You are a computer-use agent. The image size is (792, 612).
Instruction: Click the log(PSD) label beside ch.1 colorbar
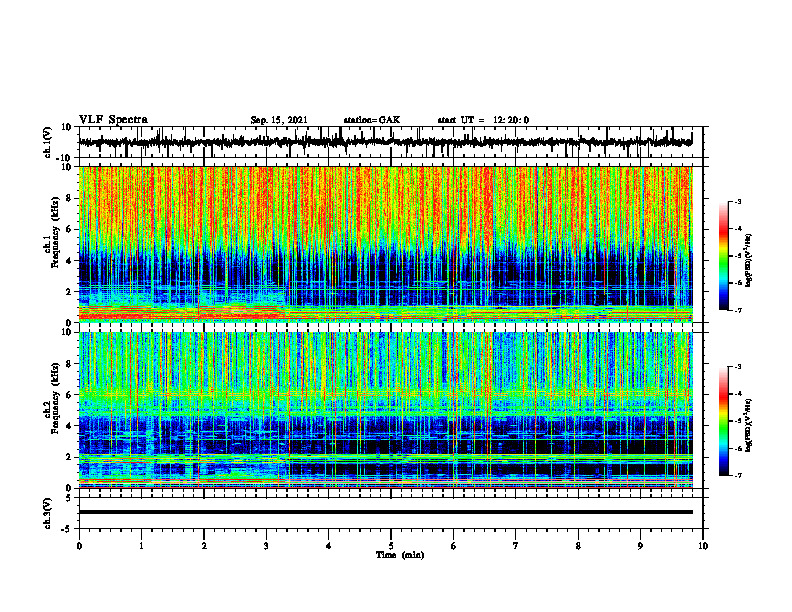click(748, 261)
